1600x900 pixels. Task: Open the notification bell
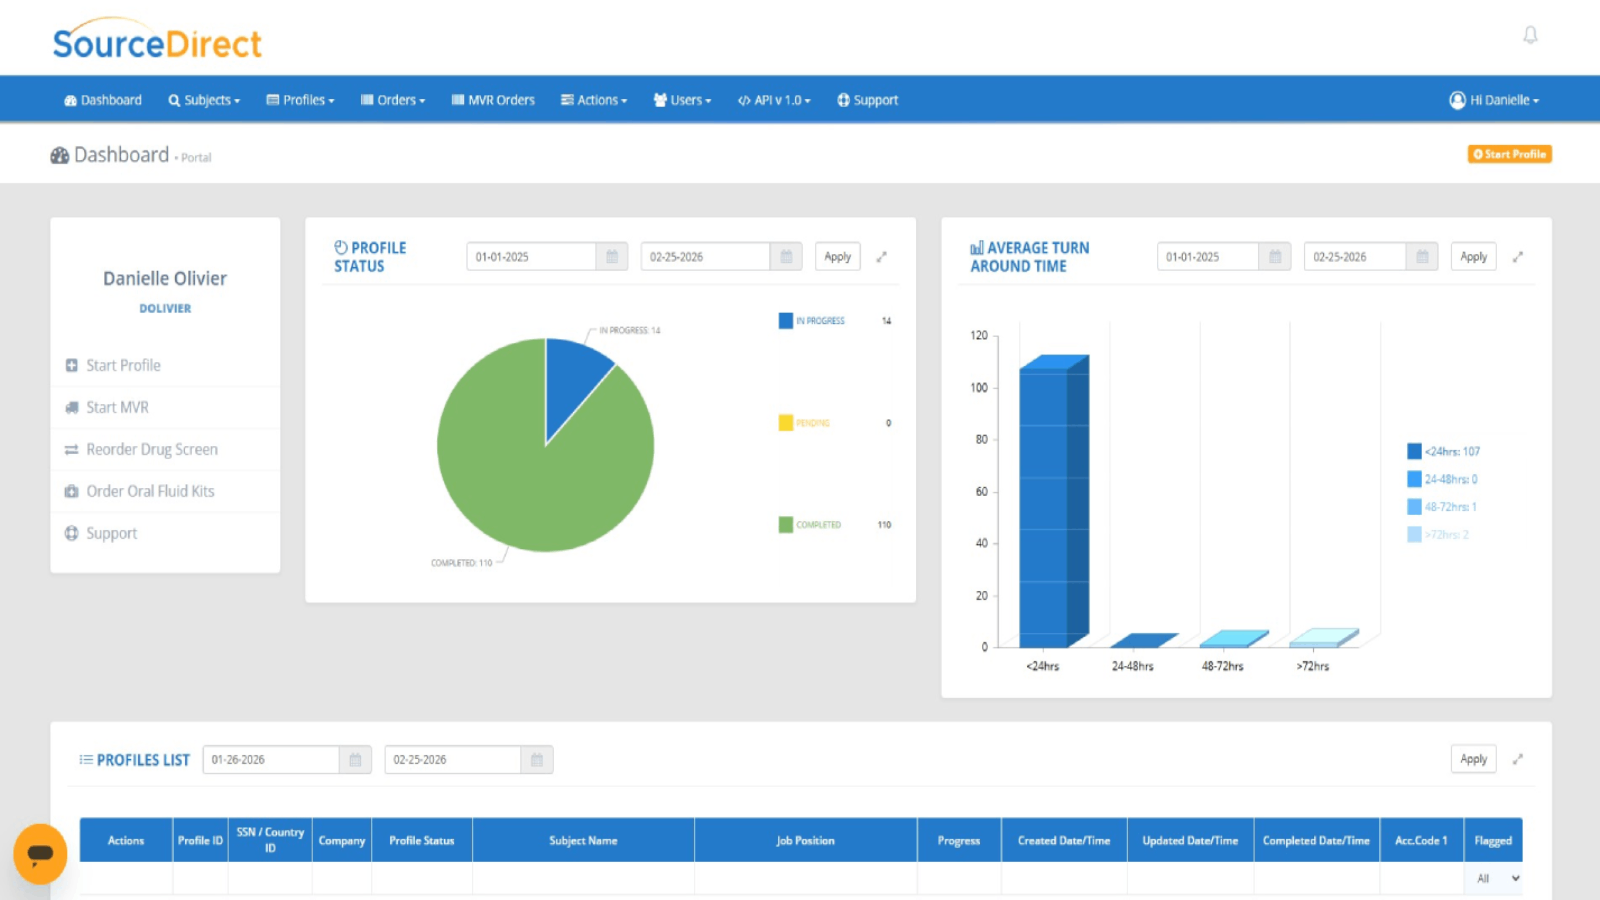[1530, 34]
